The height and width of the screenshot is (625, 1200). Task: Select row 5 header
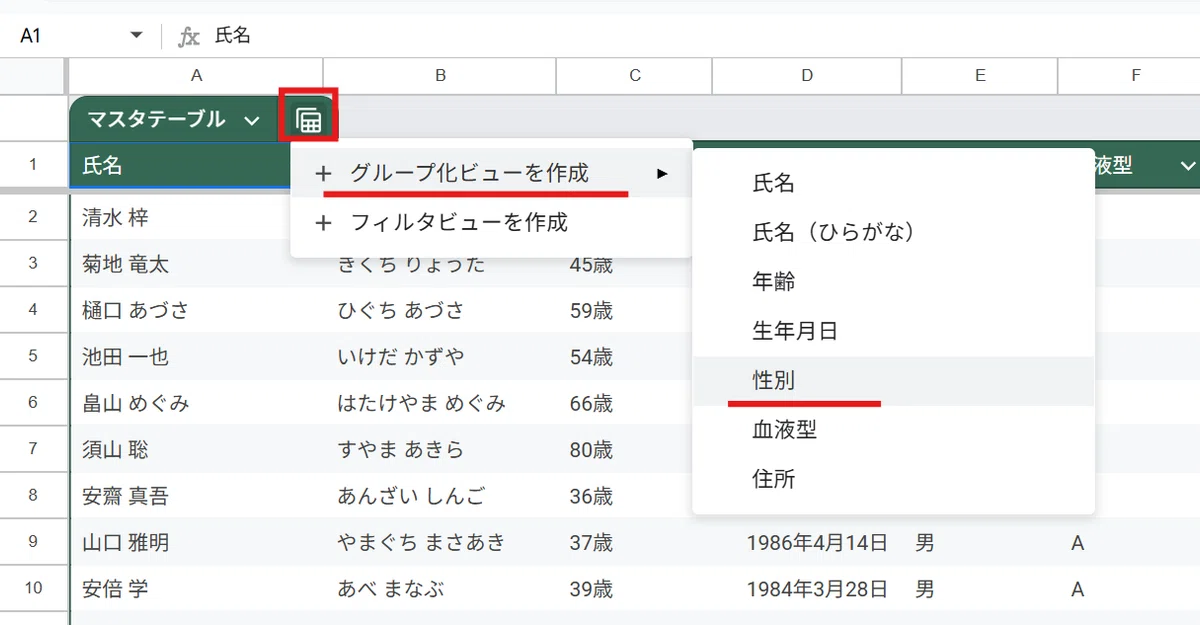pos(33,356)
